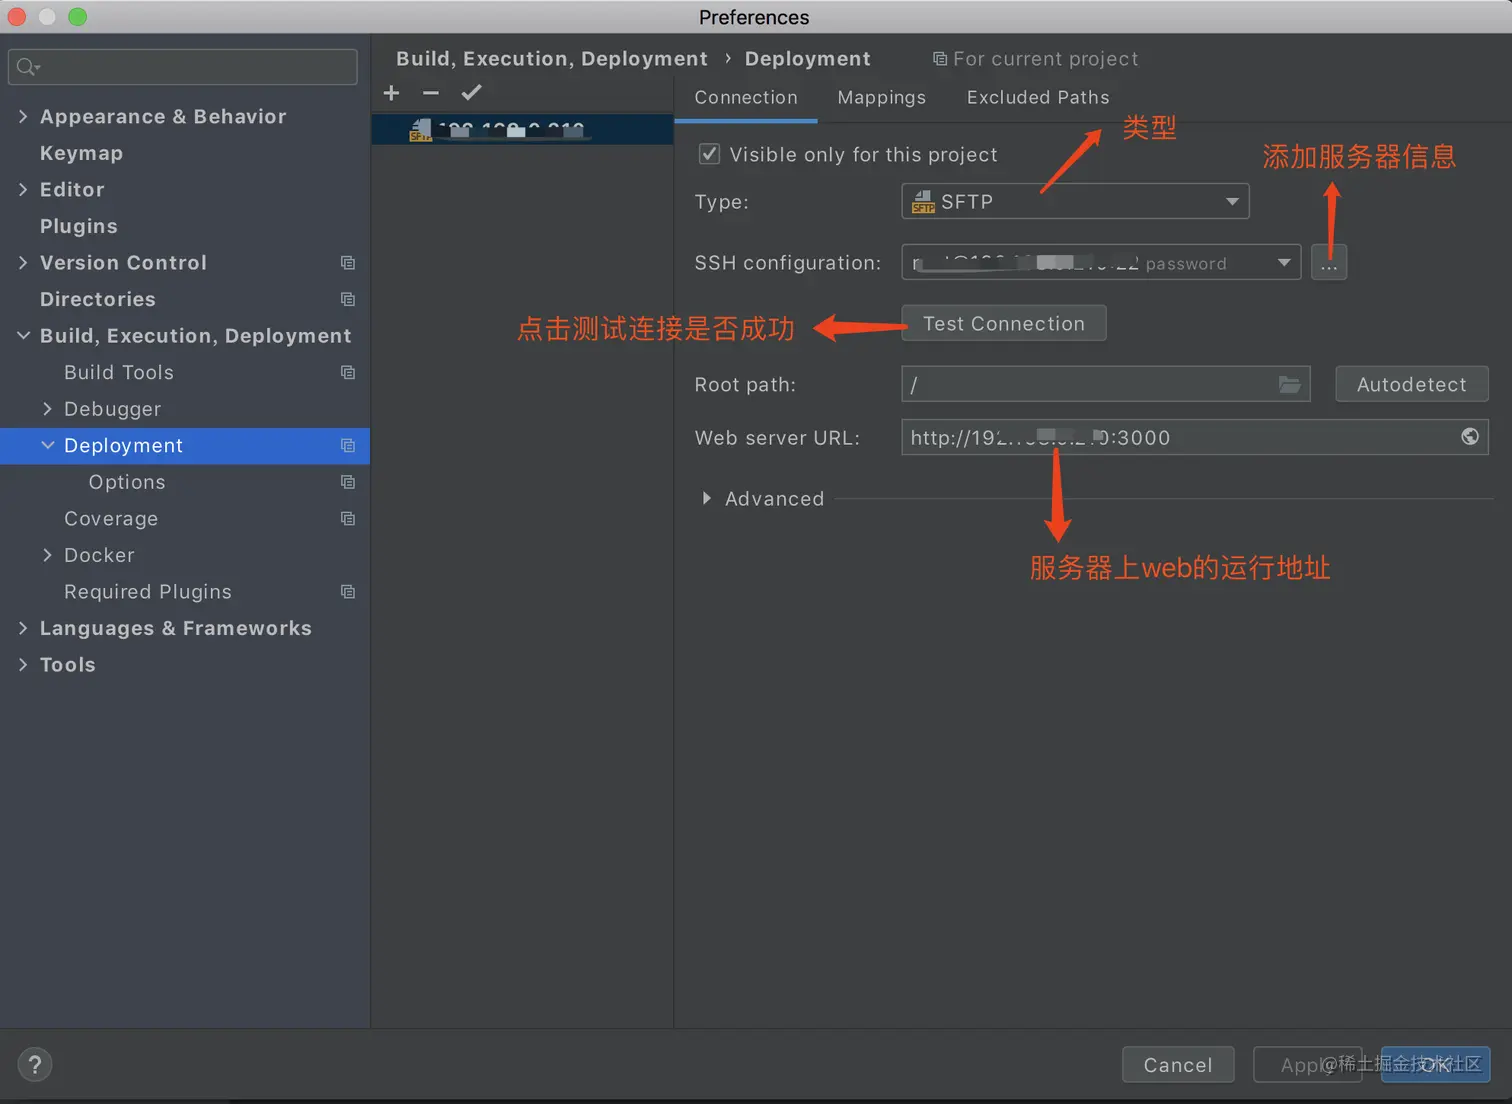
Task: Mark server as default using checkmark icon
Action: pos(472,93)
